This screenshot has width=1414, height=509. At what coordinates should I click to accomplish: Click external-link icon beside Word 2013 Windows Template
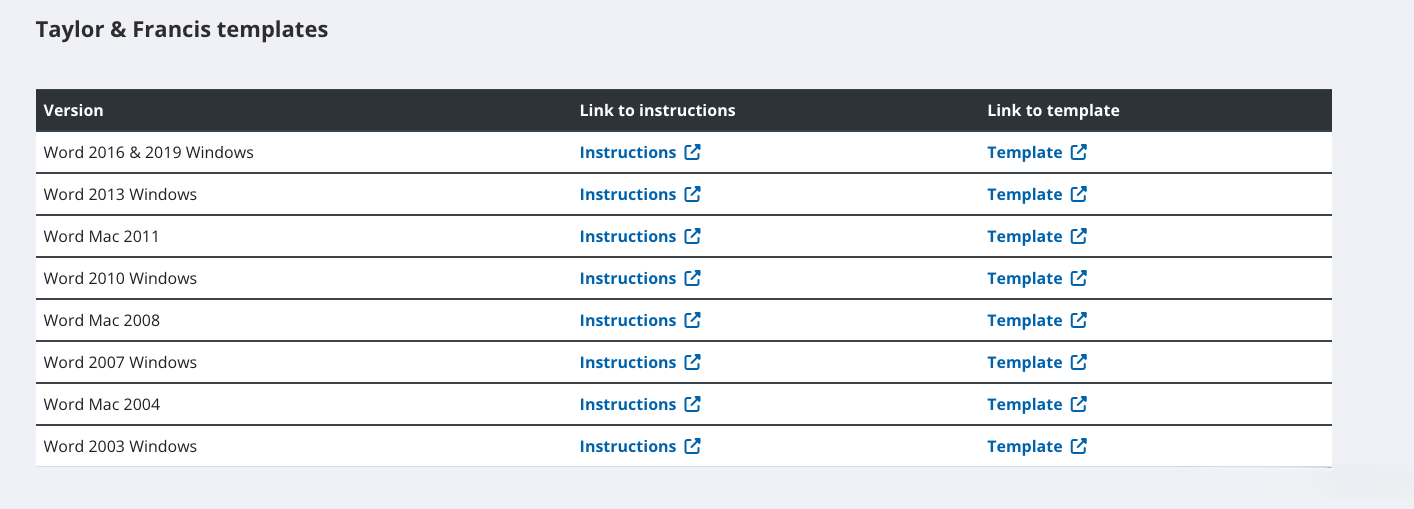1078,195
